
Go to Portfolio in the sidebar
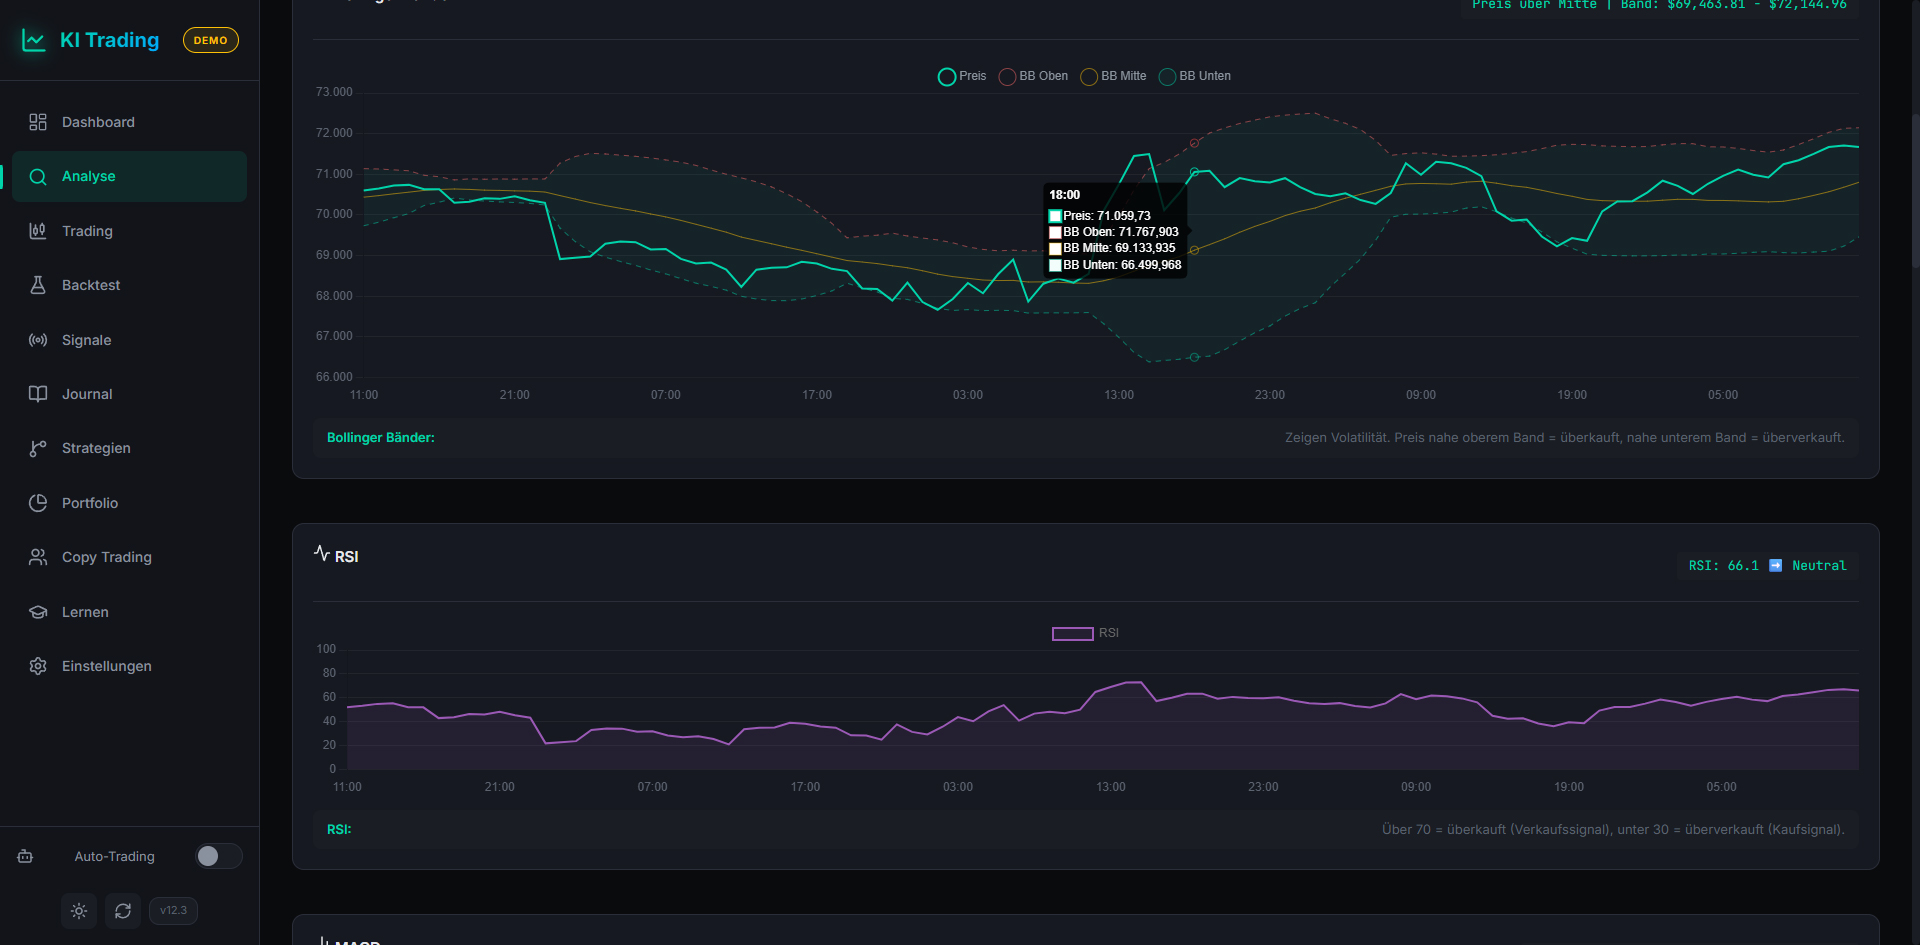pos(90,503)
